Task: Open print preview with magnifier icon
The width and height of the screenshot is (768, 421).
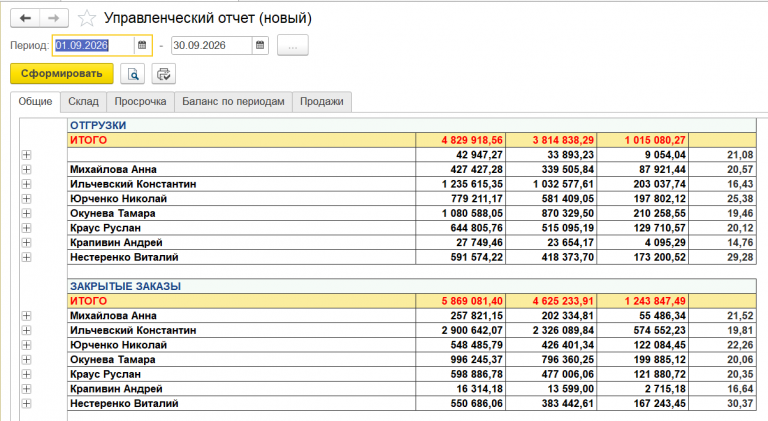Action: (133, 74)
